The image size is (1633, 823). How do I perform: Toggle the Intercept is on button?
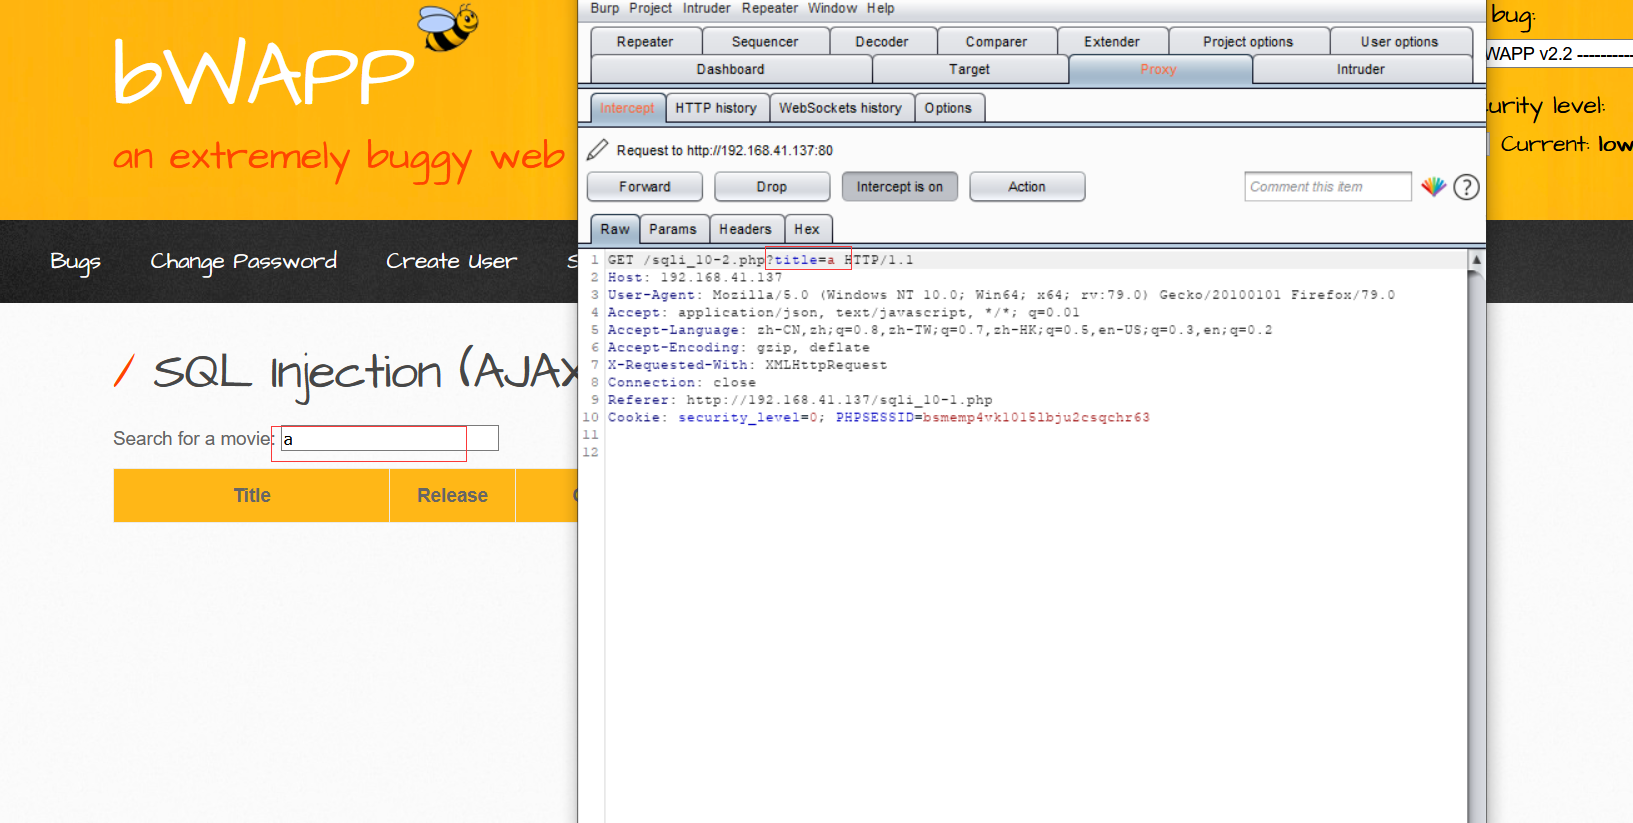tap(899, 187)
